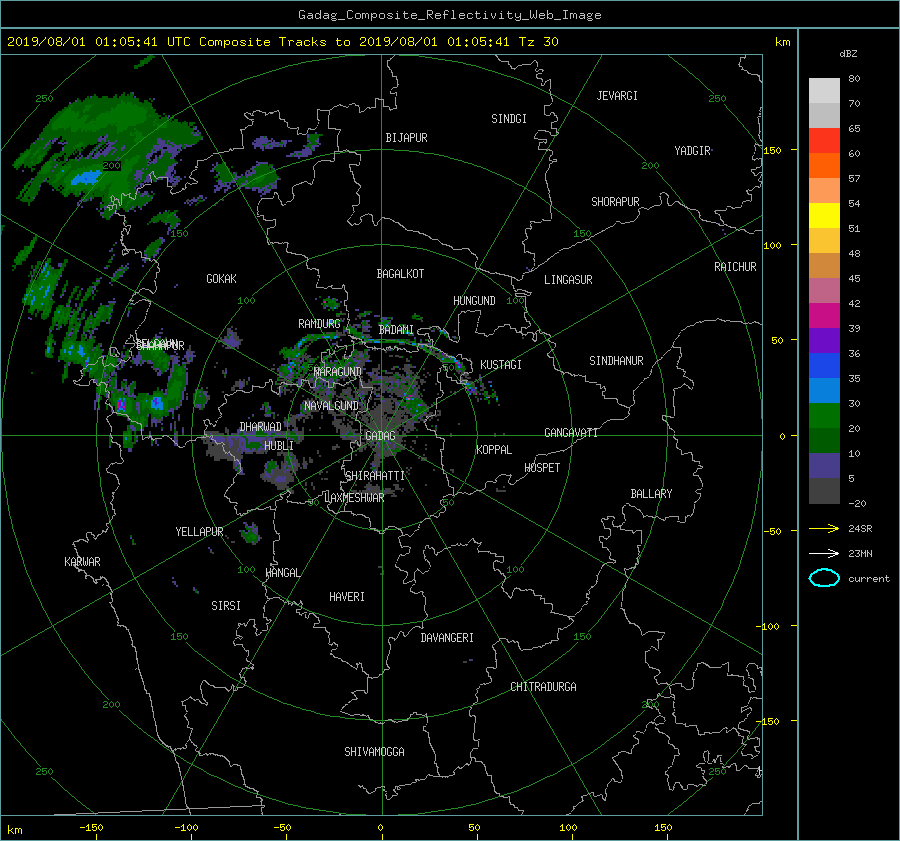Image resolution: width=900 pixels, height=841 pixels.
Task: Click the UTC Composite Tracks timestamp header
Action: tap(282, 42)
